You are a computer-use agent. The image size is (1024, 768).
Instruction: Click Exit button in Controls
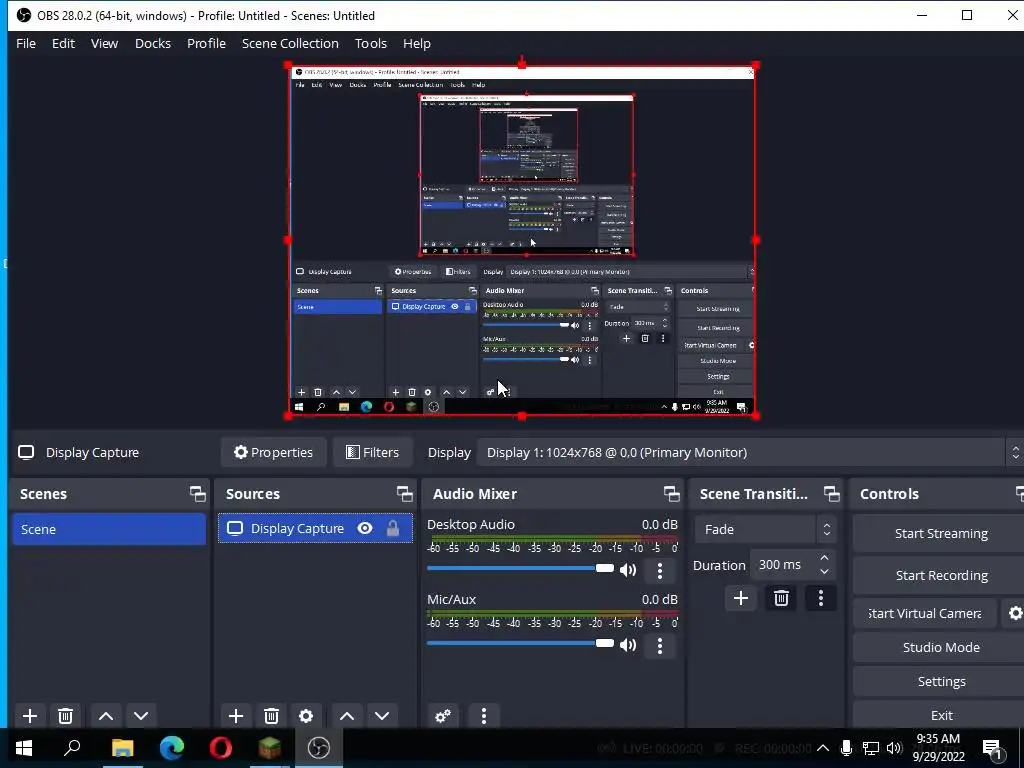940,715
